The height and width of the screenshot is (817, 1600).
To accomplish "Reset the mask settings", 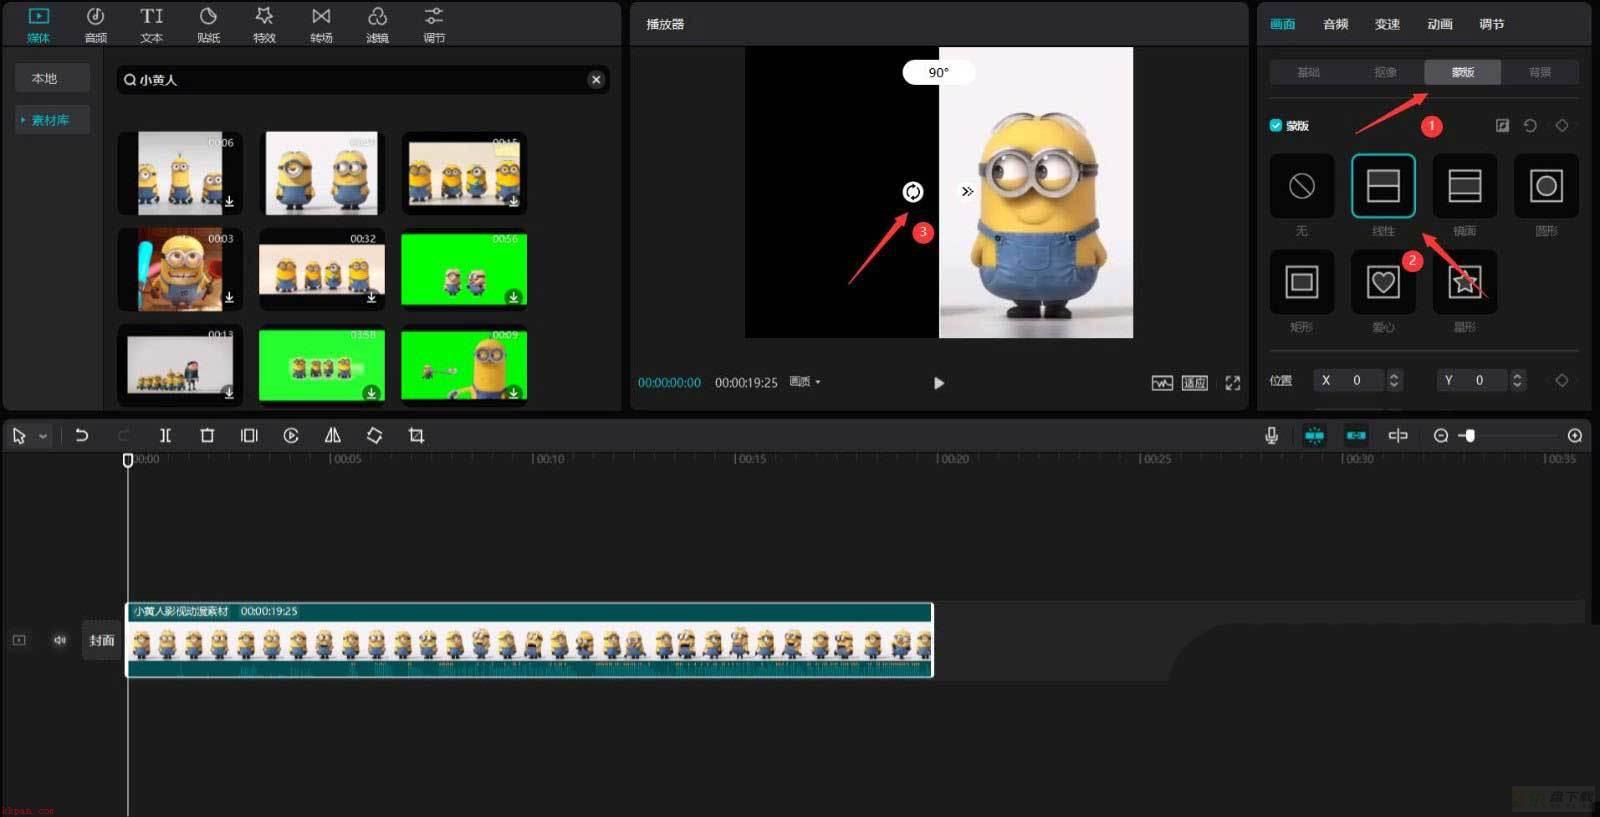I will pyautogui.click(x=1530, y=125).
